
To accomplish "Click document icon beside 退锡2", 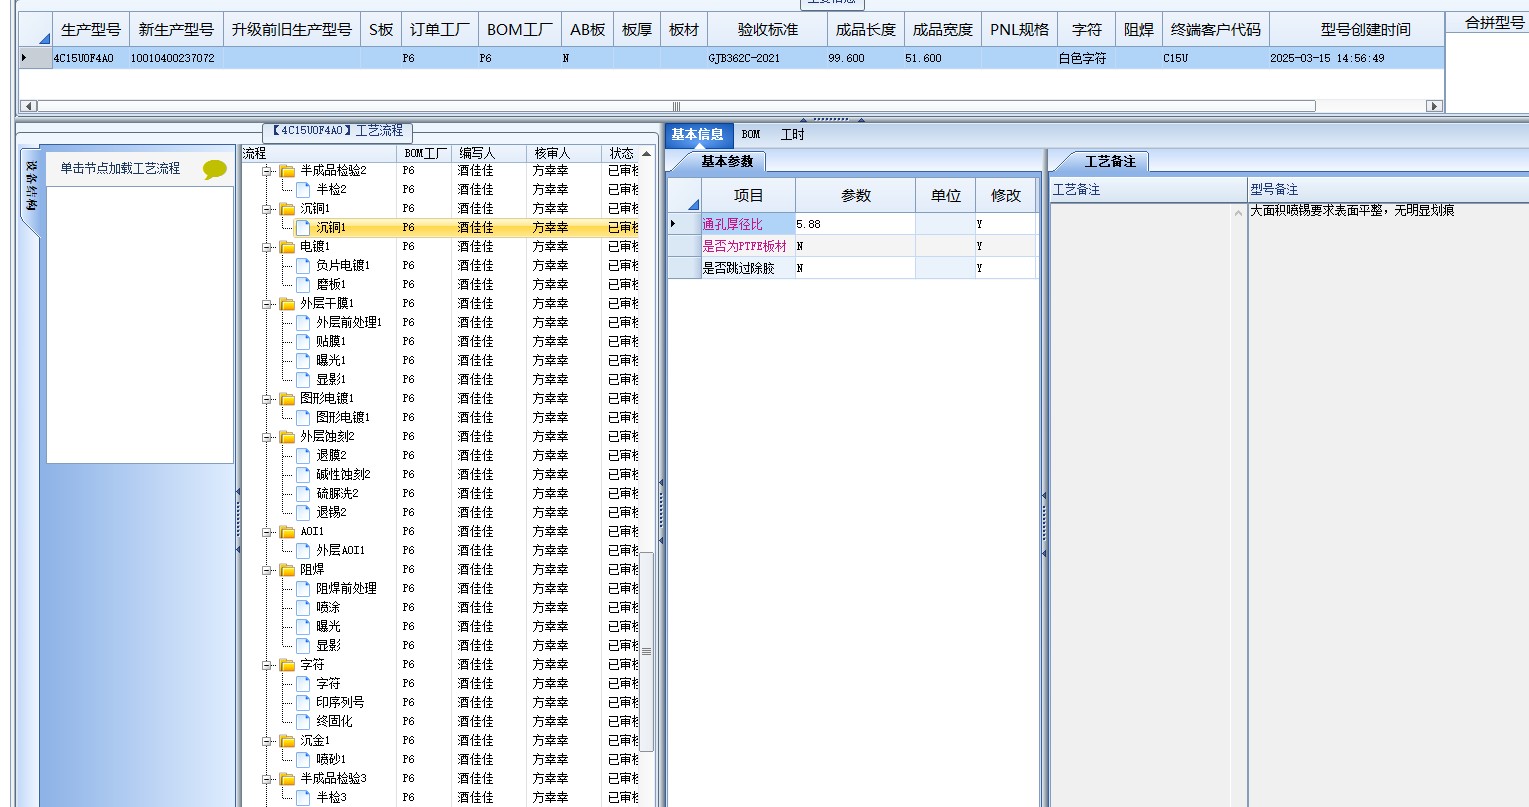I will (x=303, y=512).
